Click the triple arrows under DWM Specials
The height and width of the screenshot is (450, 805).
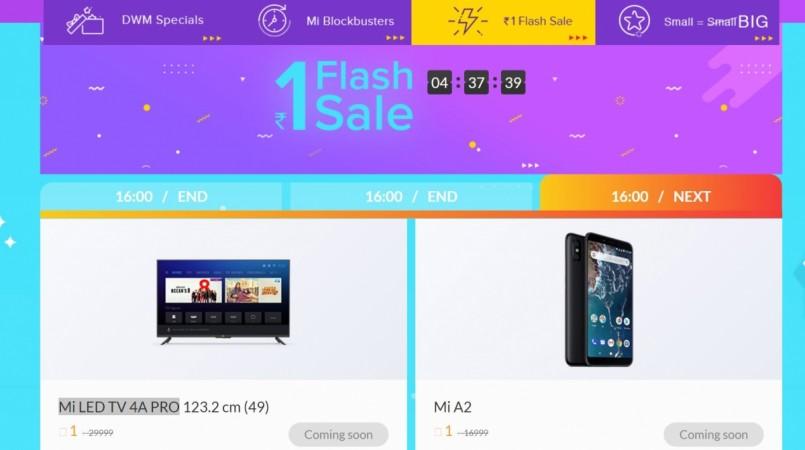click(x=212, y=38)
